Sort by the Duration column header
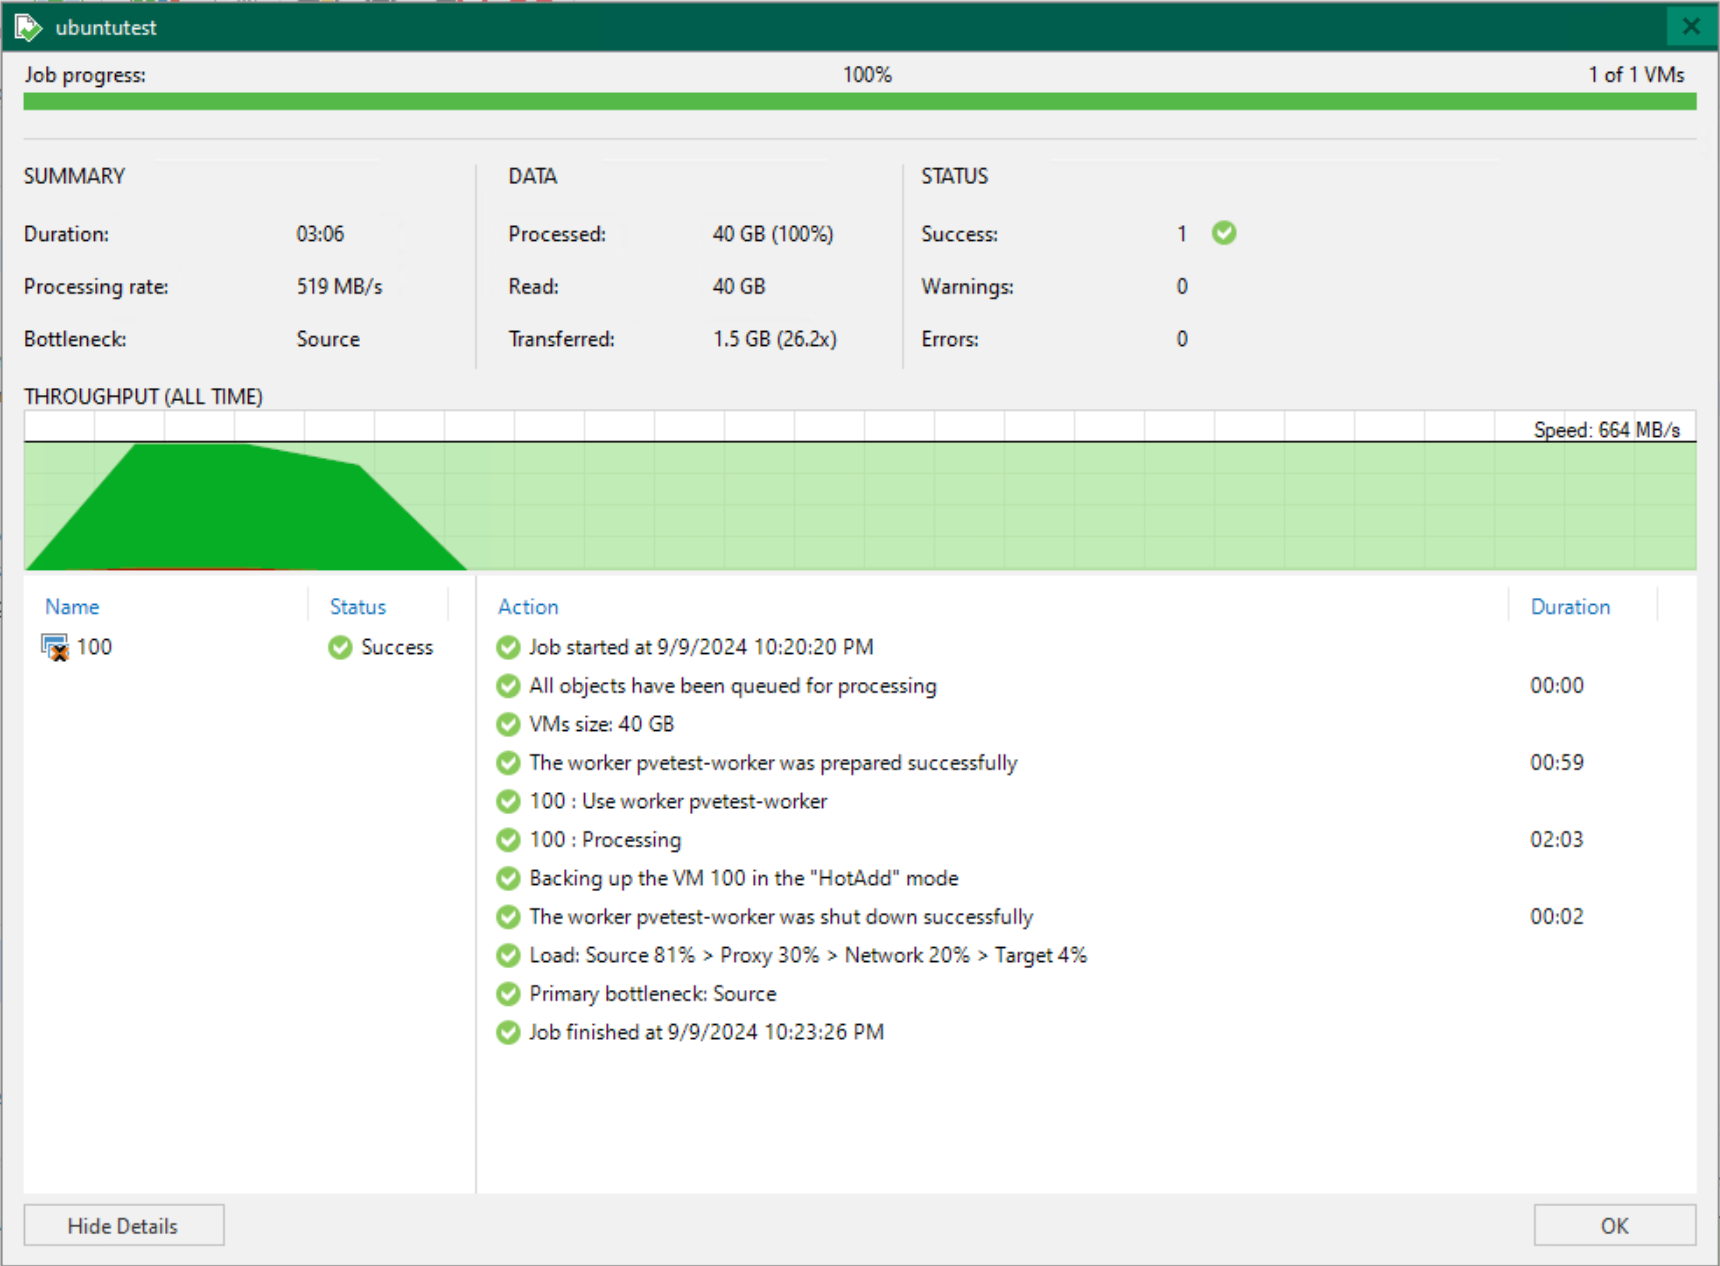 [1569, 606]
